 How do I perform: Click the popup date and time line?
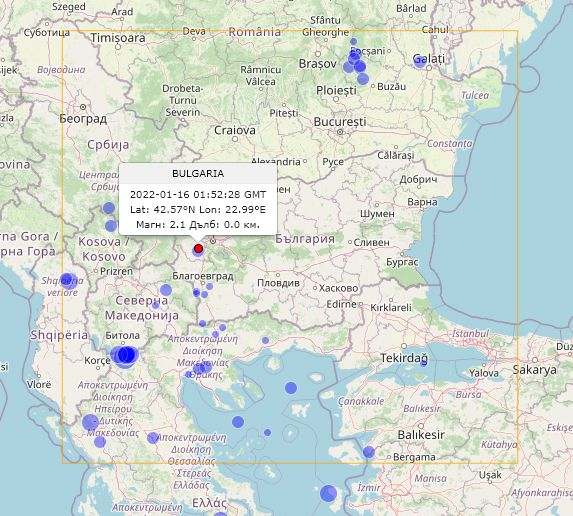point(198,194)
